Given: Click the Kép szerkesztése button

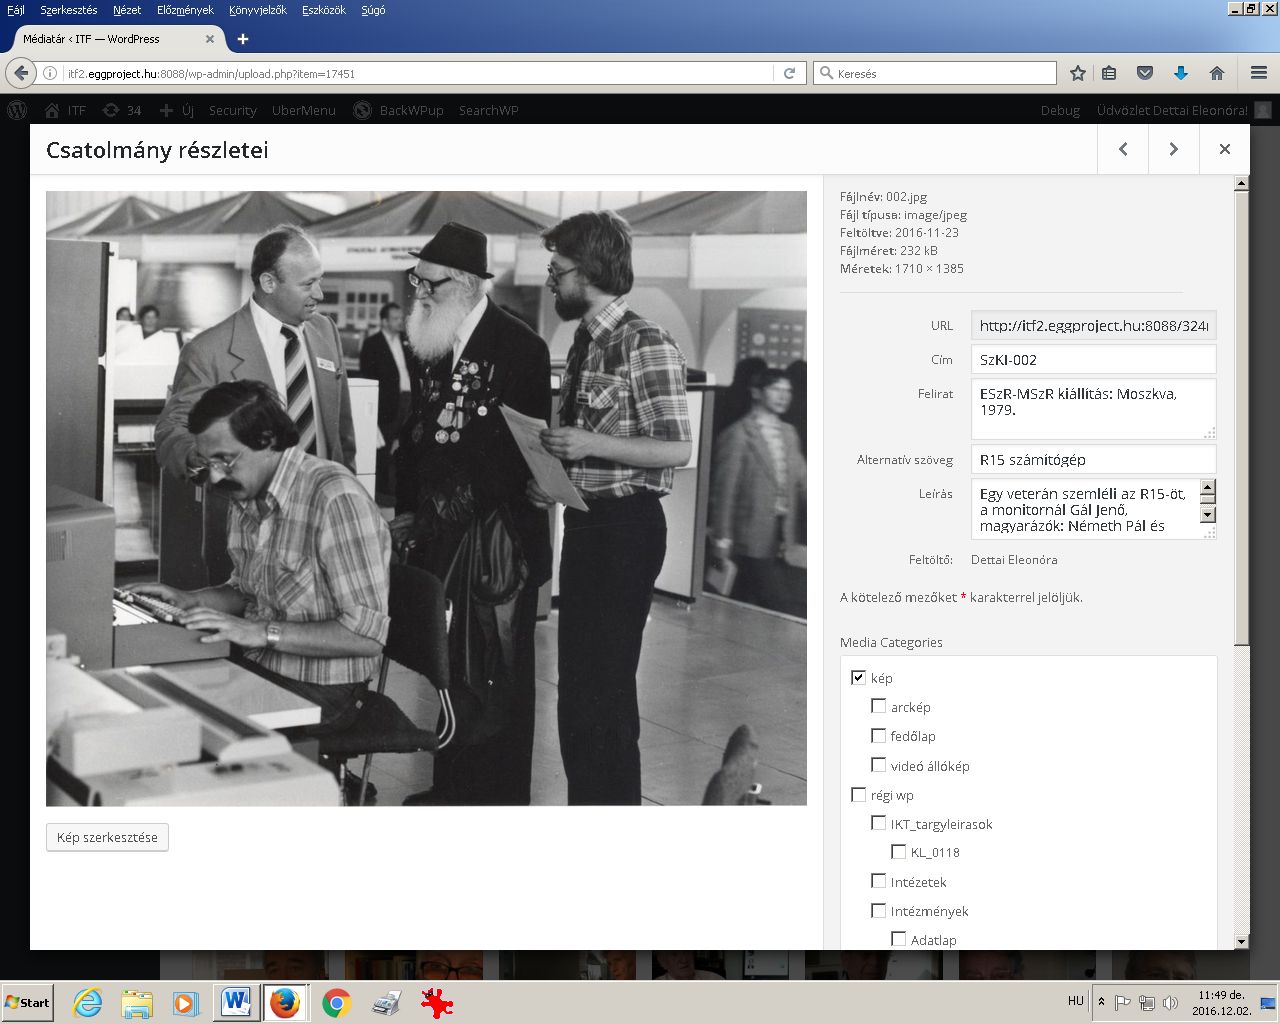Looking at the screenshot, I should click(107, 837).
